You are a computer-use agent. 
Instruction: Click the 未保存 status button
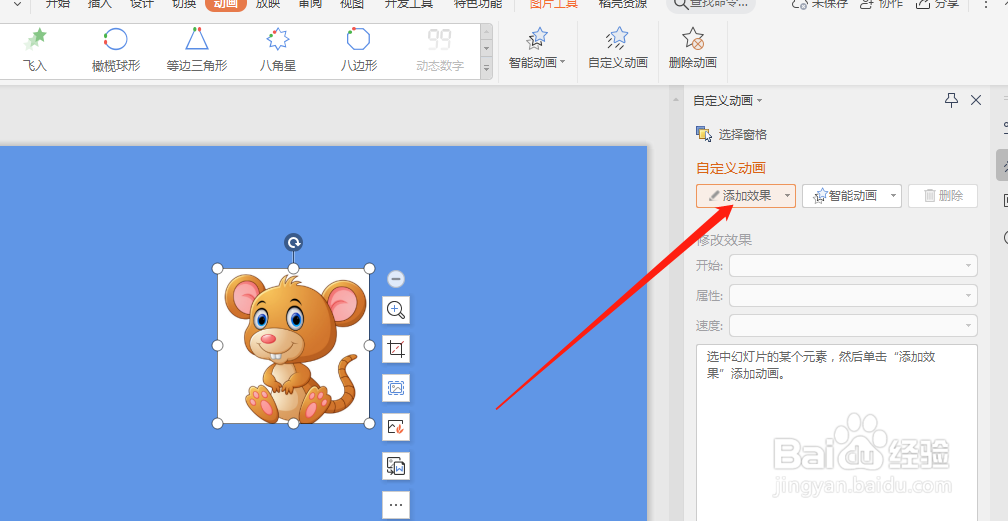click(x=820, y=4)
